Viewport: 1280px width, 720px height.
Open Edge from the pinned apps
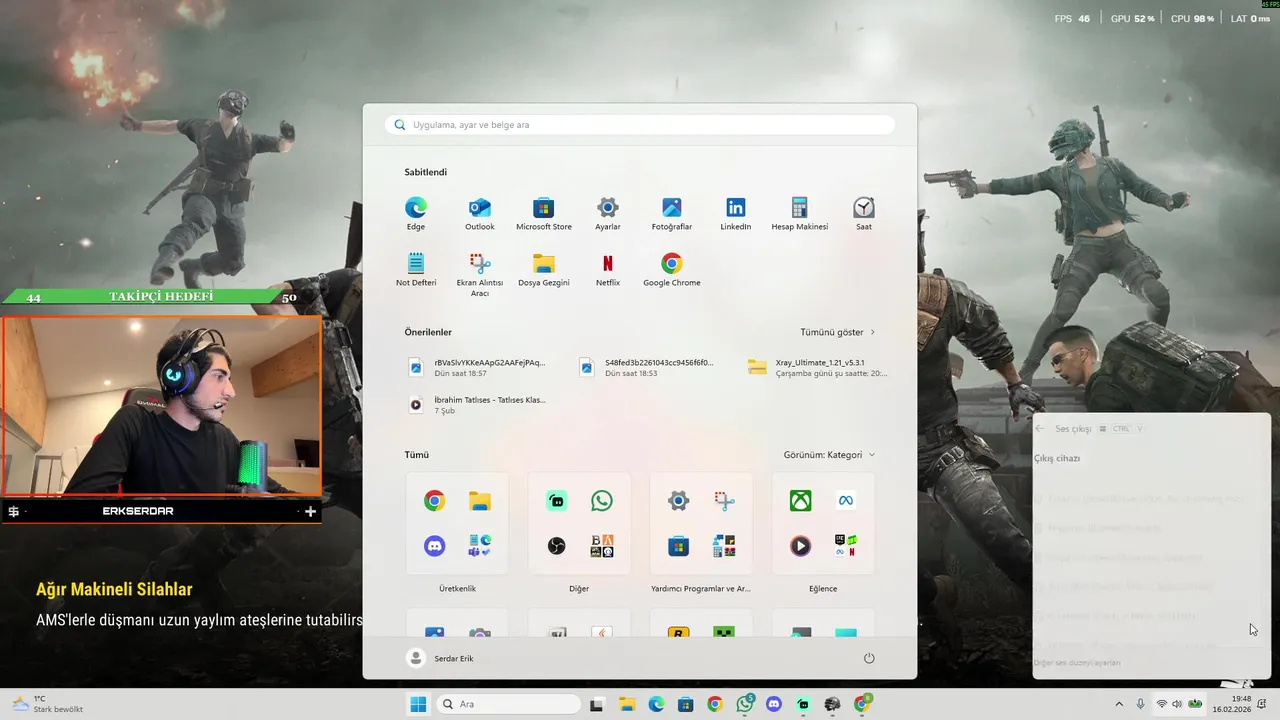pos(416,214)
